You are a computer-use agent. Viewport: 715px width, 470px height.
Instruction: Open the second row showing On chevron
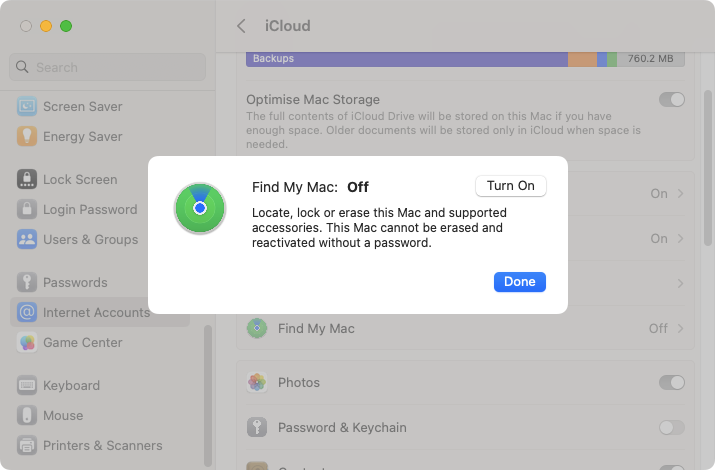(x=680, y=238)
